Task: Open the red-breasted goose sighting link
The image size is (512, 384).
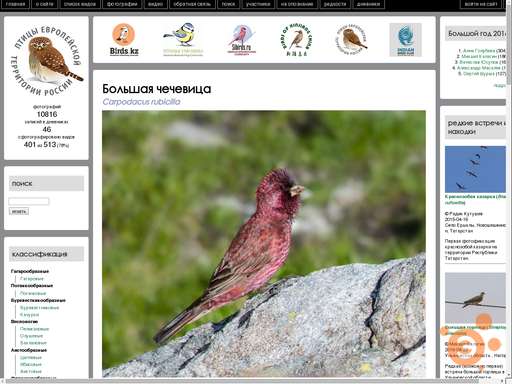Action: point(475,199)
